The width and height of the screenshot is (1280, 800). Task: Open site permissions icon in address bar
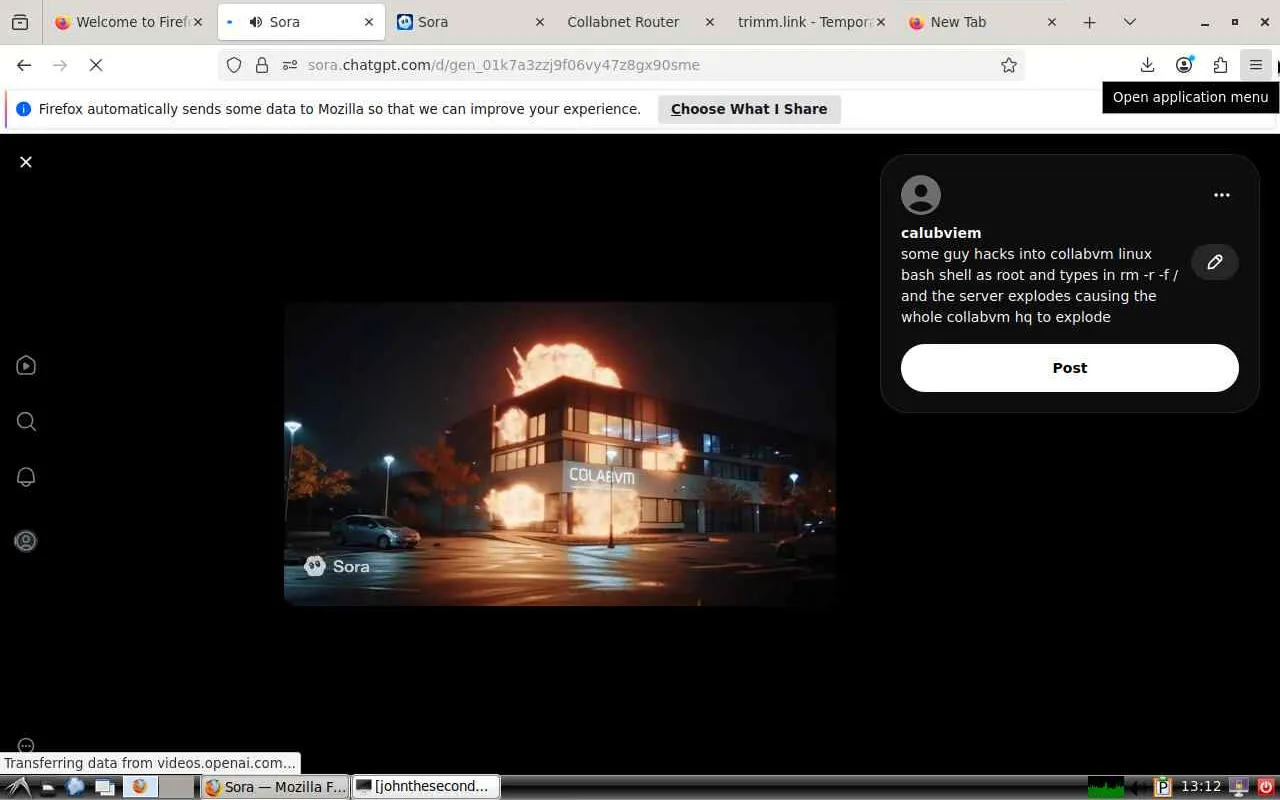click(x=290, y=65)
